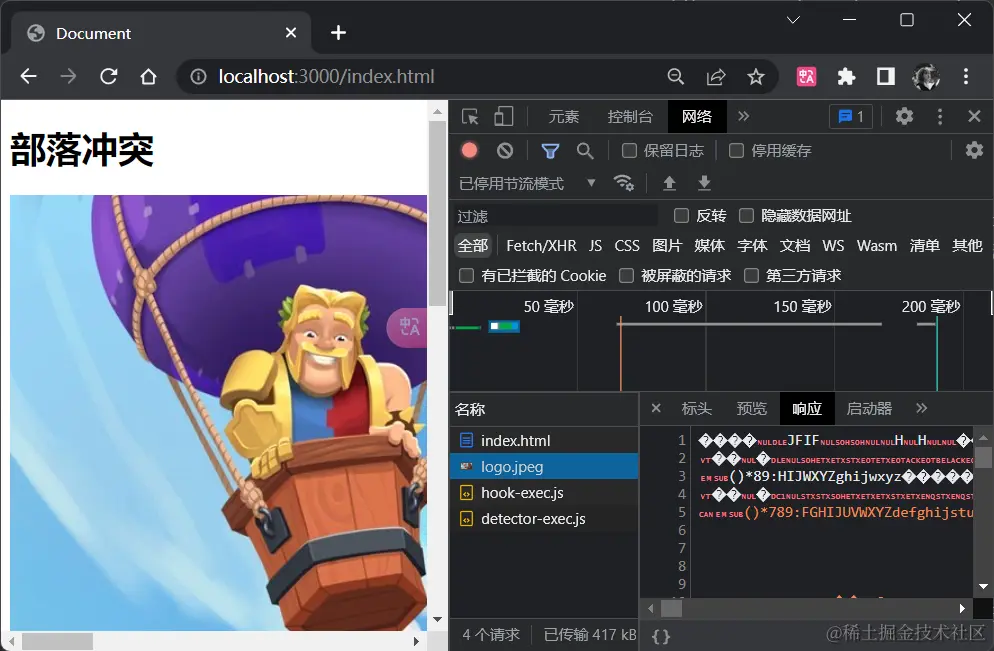The image size is (994, 651).
Task: Click the page horizontal scrollbar thumb
Action: pyautogui.click(x=58, y=641)
